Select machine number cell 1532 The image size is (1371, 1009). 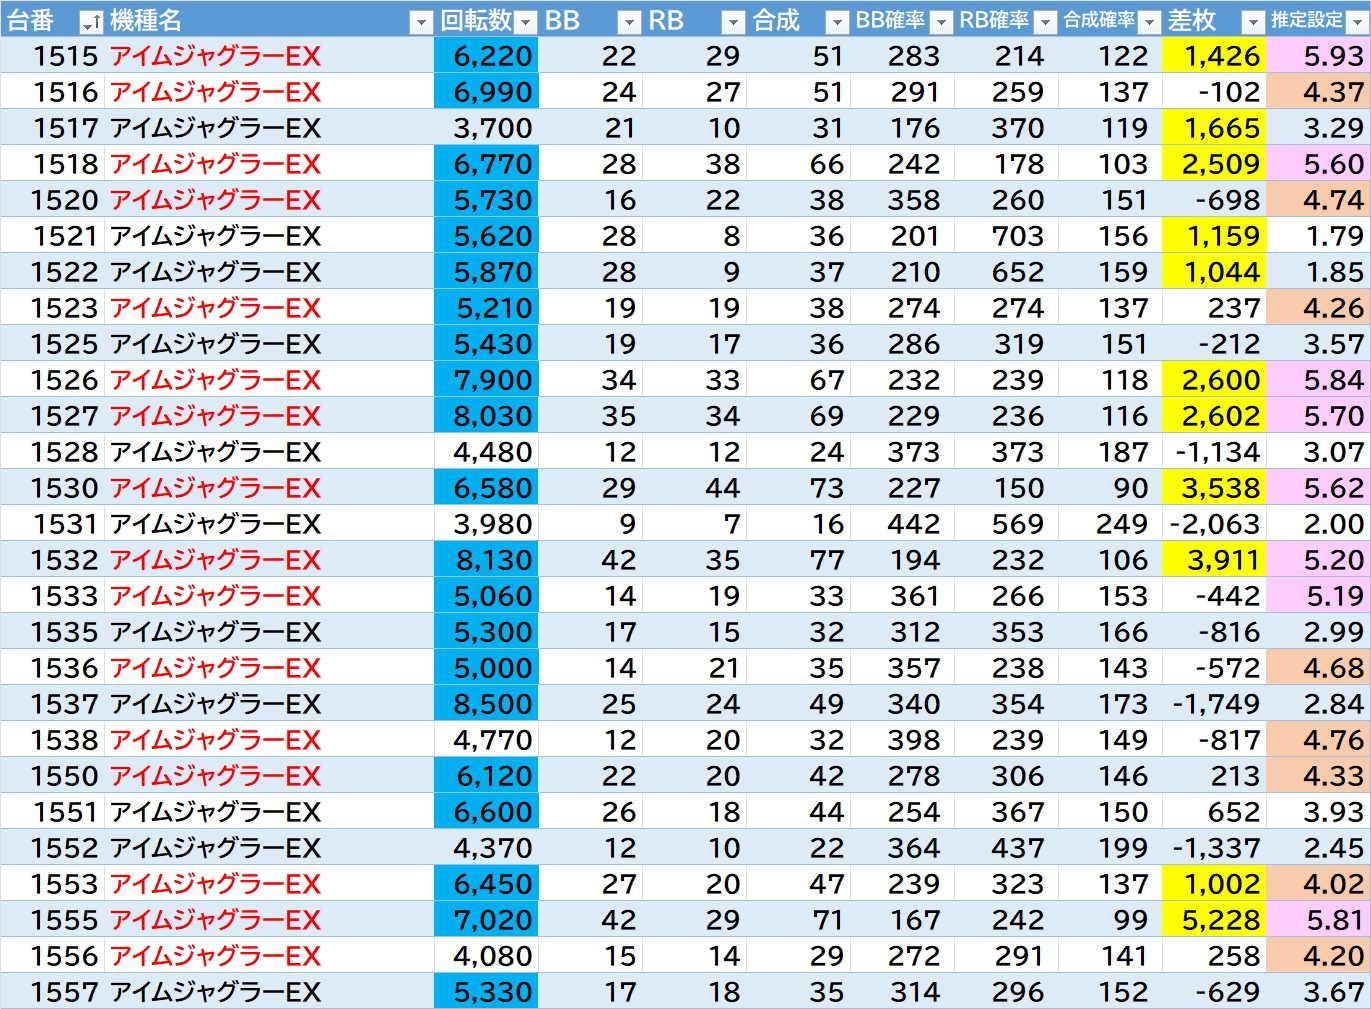pyautogui.click(x=52, y=560)
